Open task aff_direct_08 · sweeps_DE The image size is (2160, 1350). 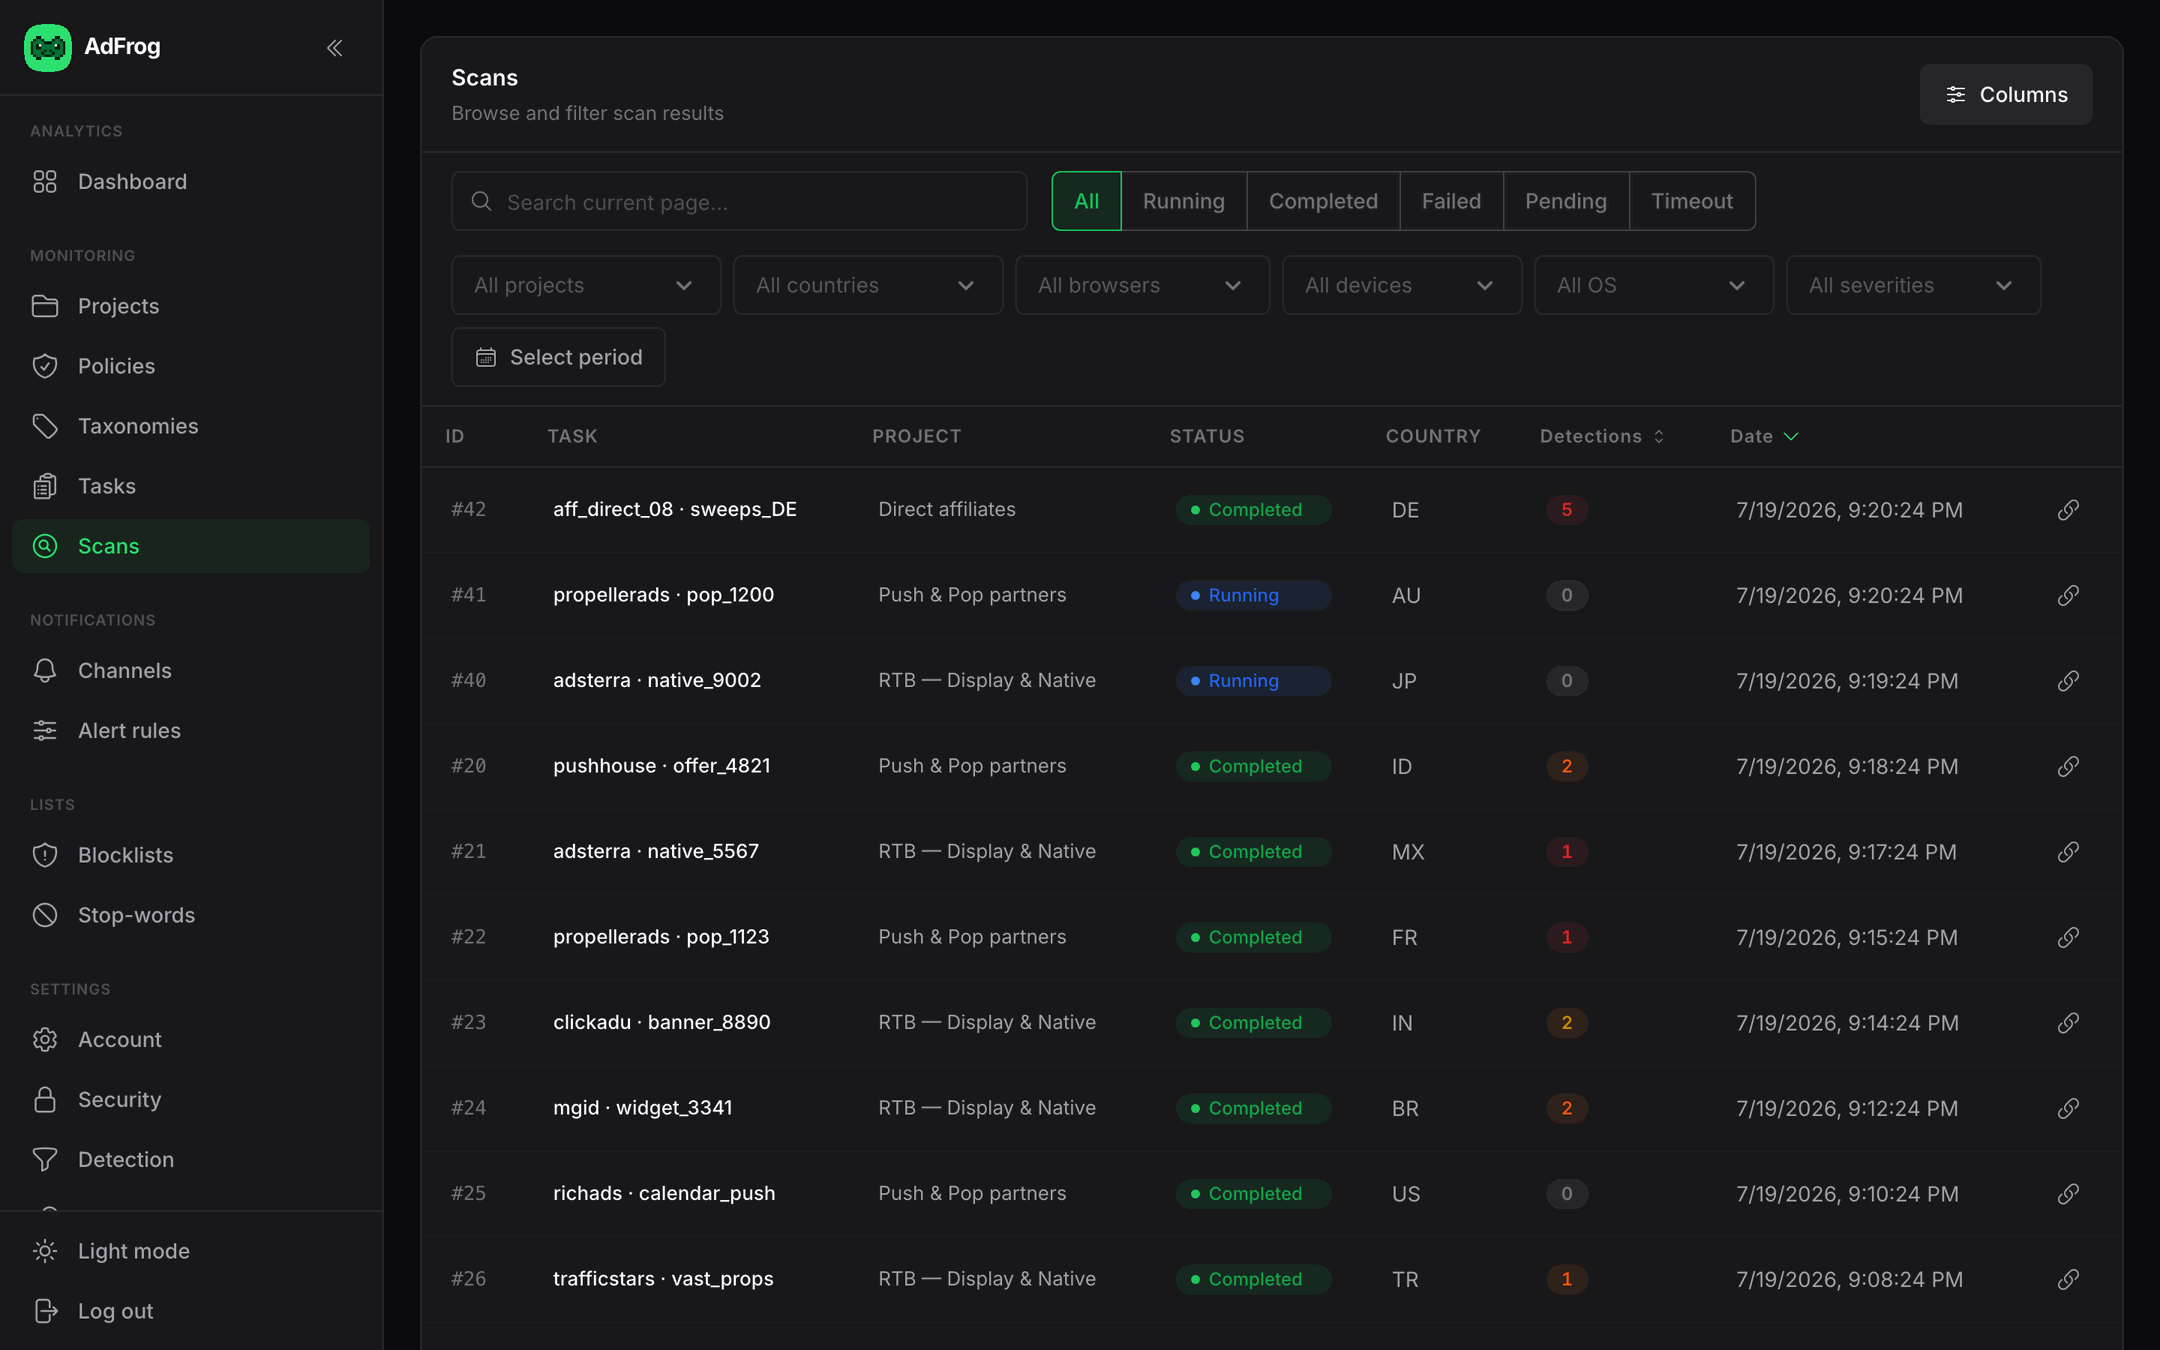[x=675, y=509]
